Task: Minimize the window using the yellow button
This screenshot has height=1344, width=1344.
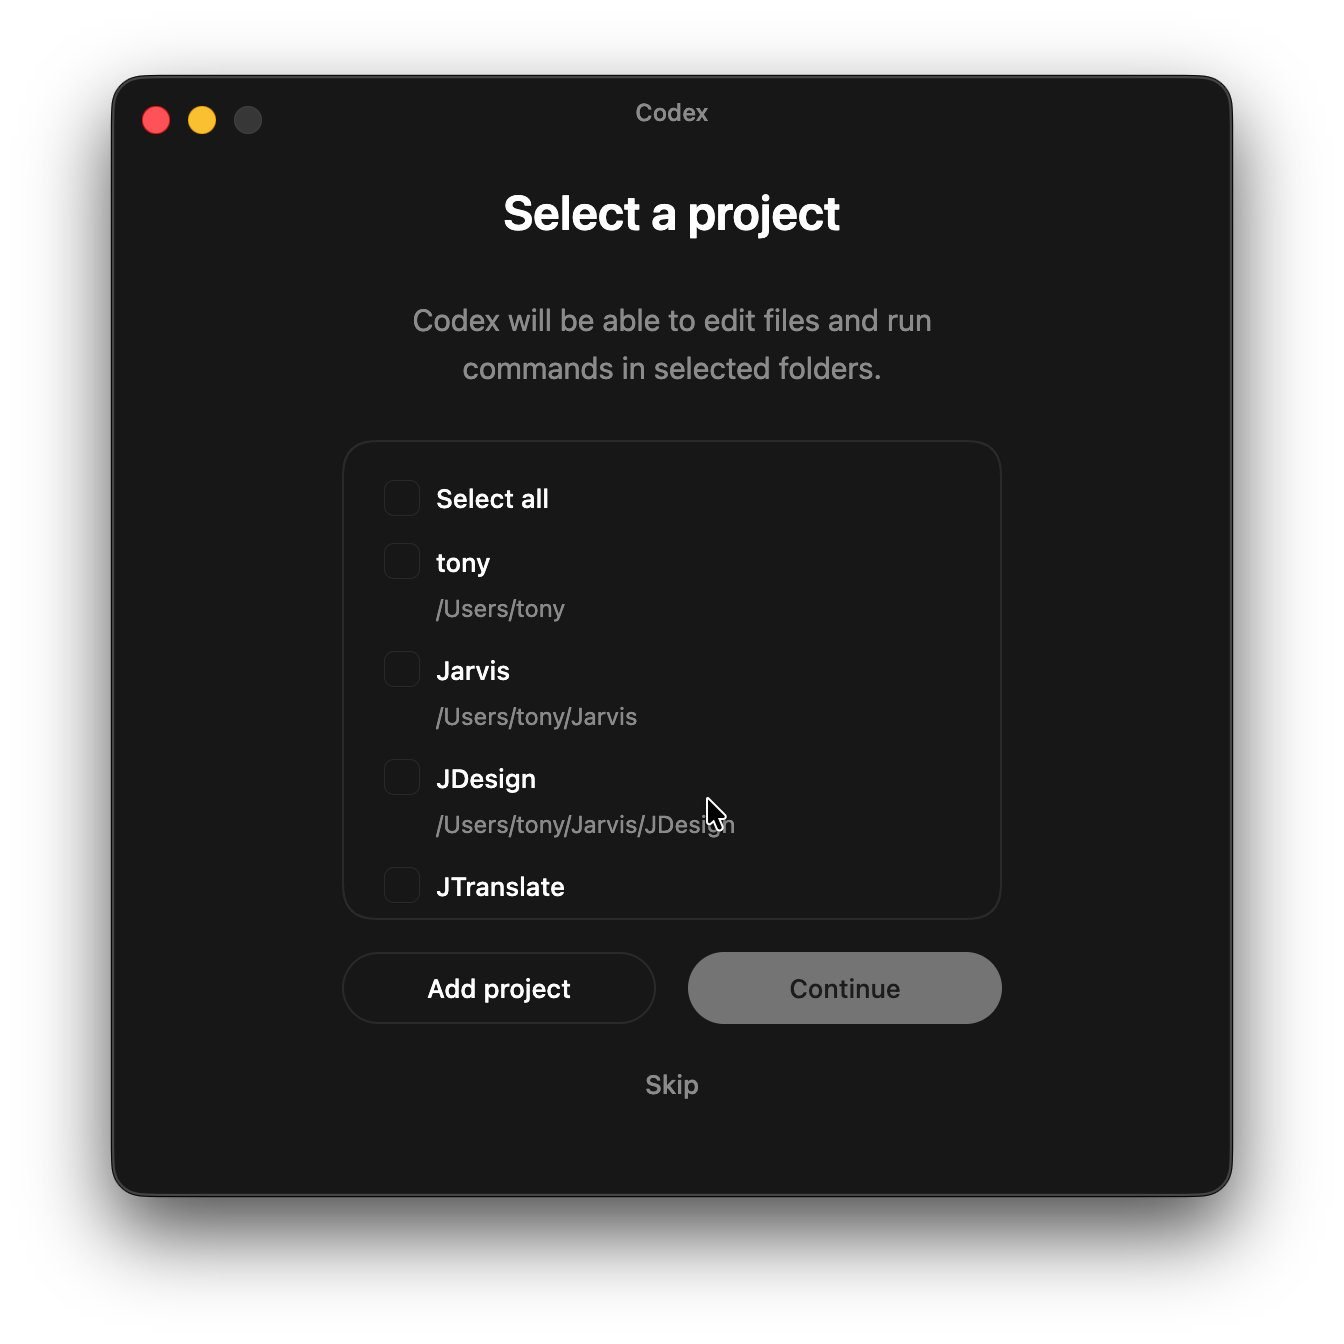Action: pyautogui.click(x=202, y=120)
